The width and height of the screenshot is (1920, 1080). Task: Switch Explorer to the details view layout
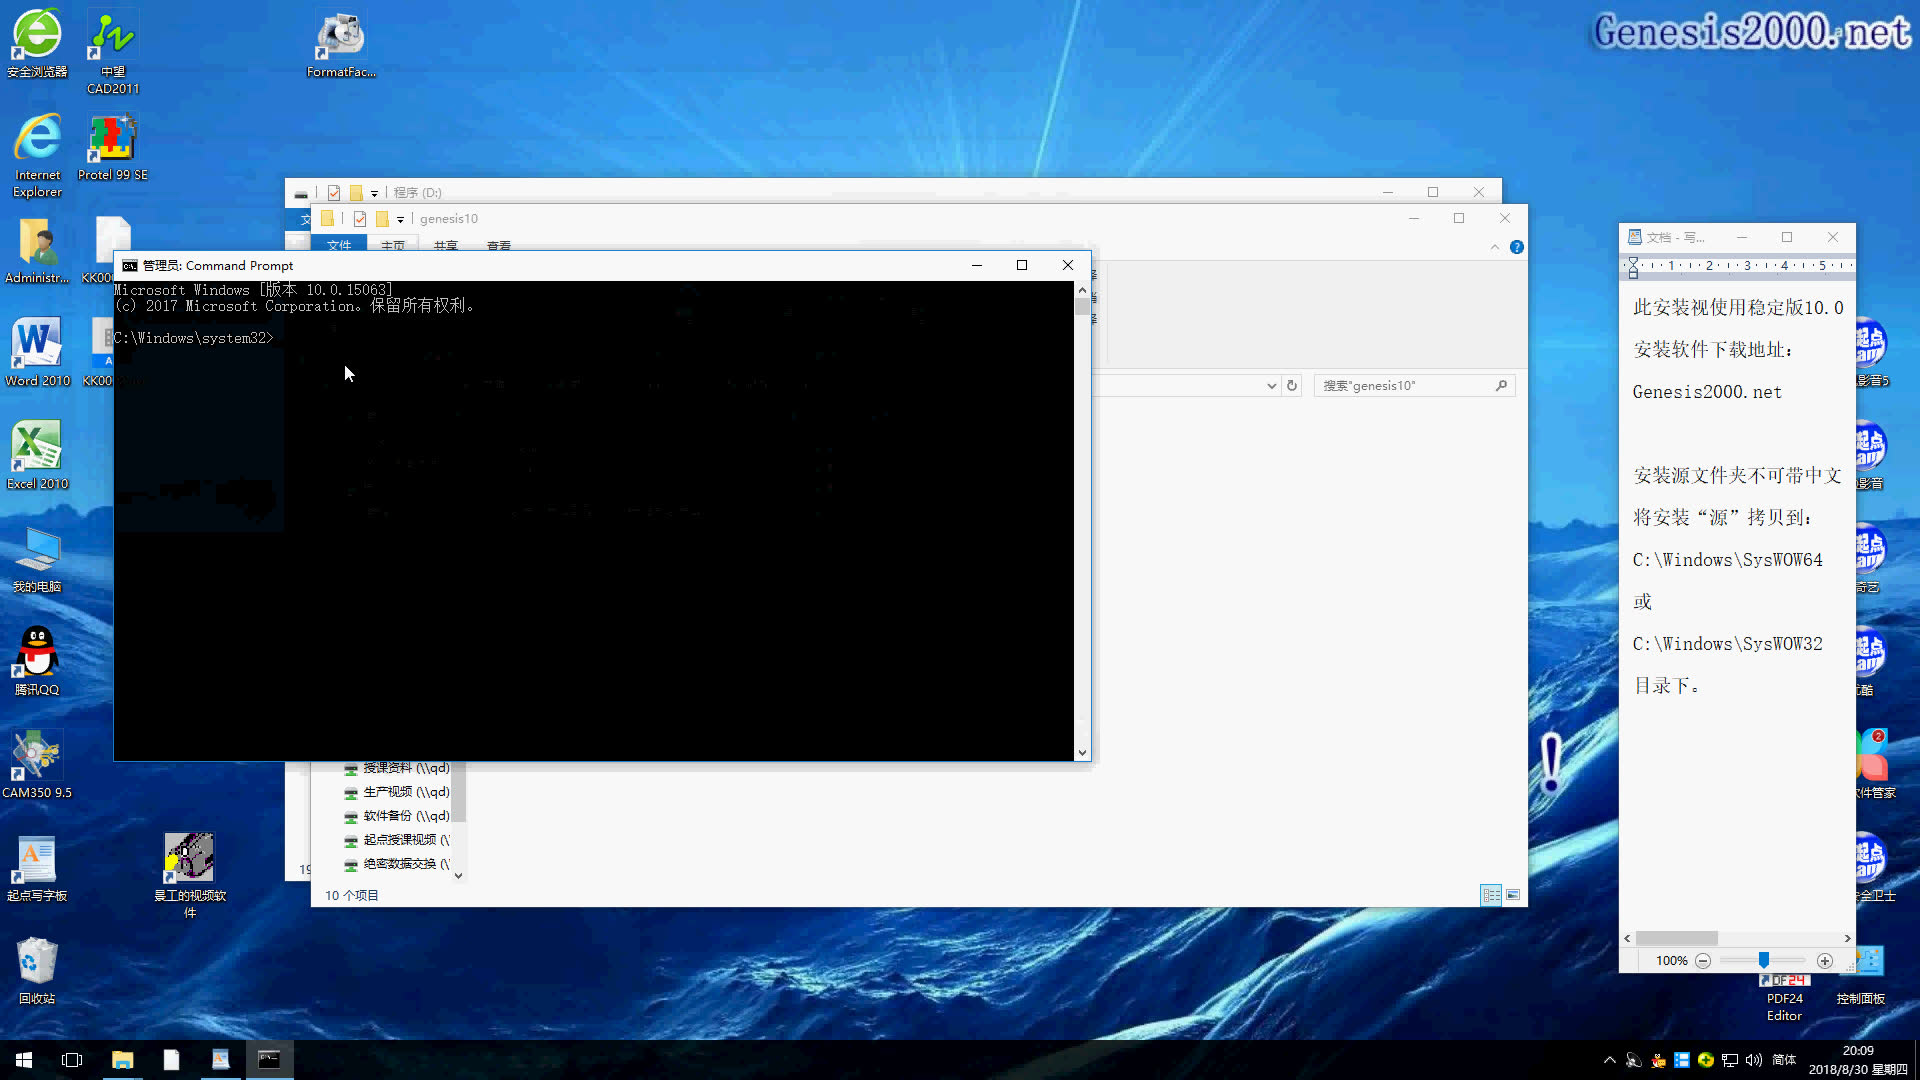1491,895
